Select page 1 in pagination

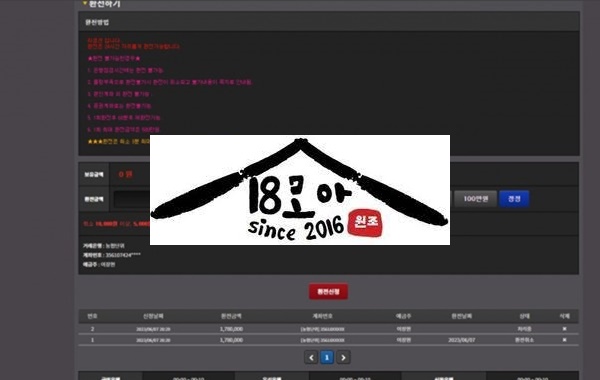coord(327,357)
